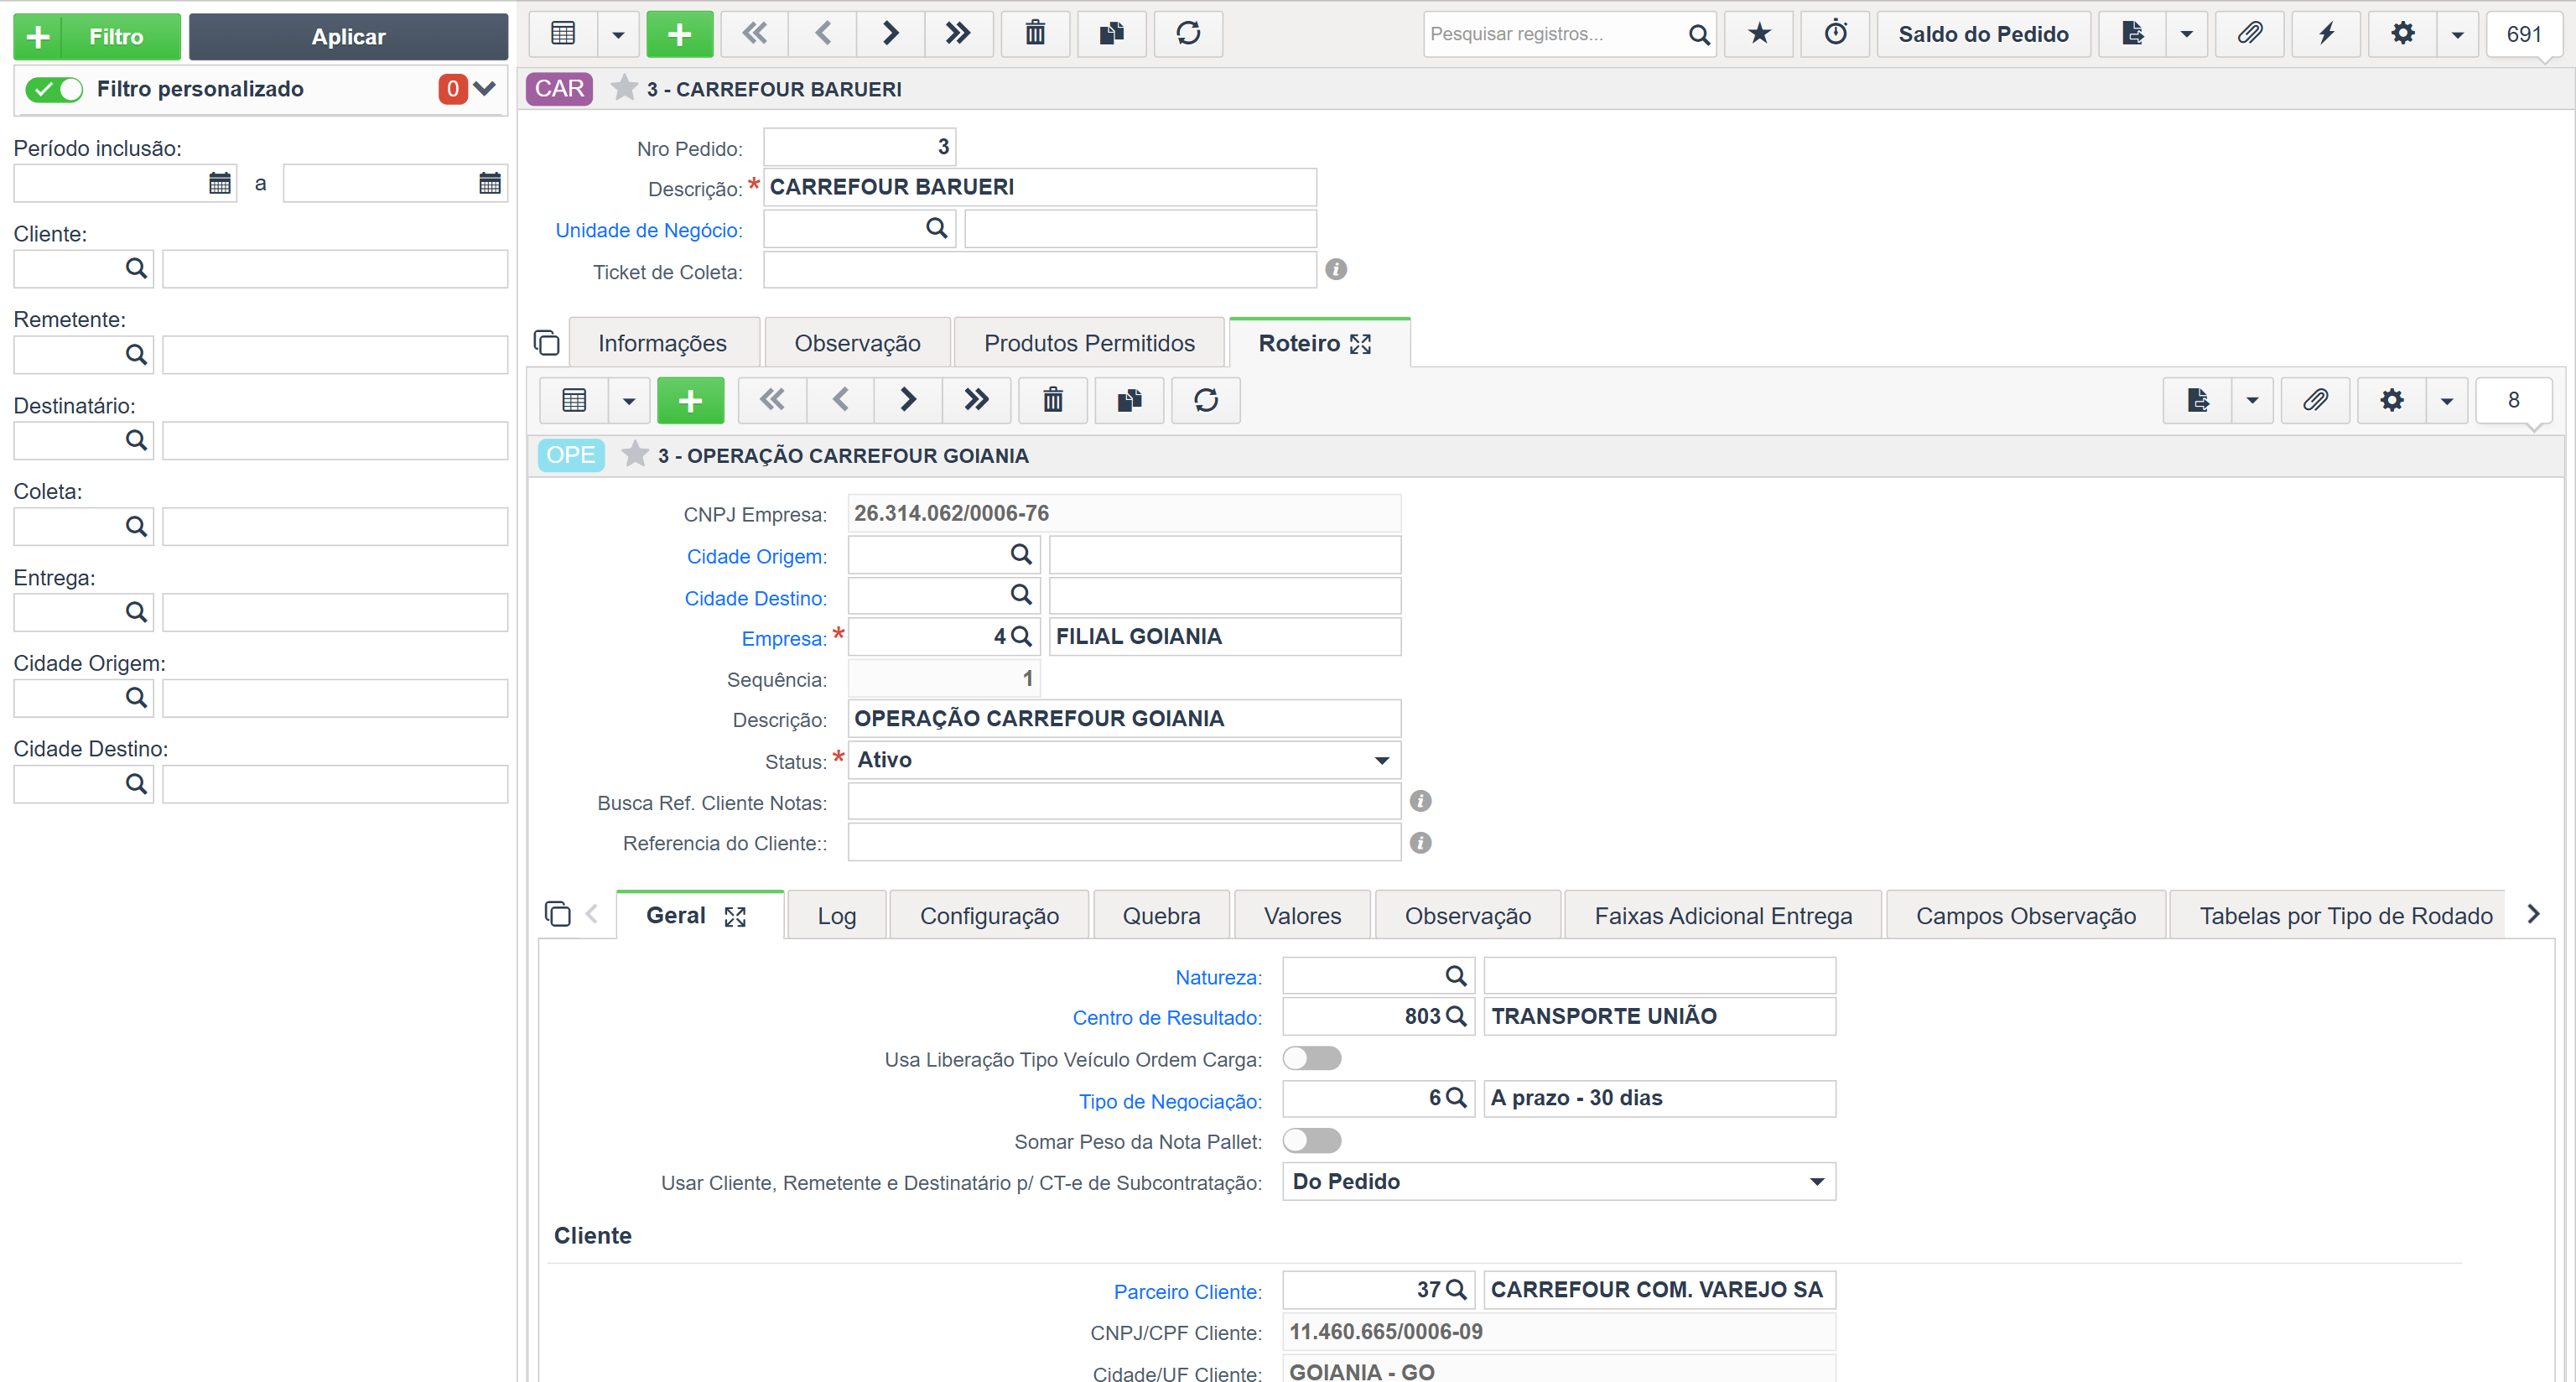Search Cliente filter lookup magnifier
Viewport: 2576px width, 1382px height.
(x=136, y=269)
